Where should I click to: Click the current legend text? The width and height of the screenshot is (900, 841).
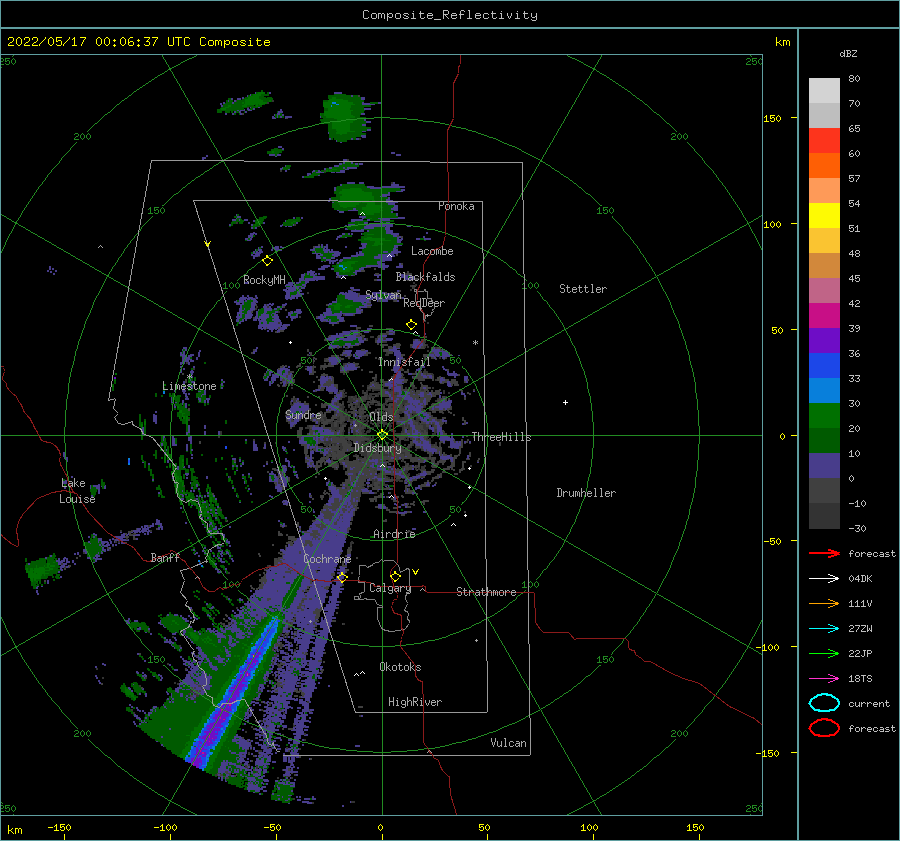click(869, 704)
